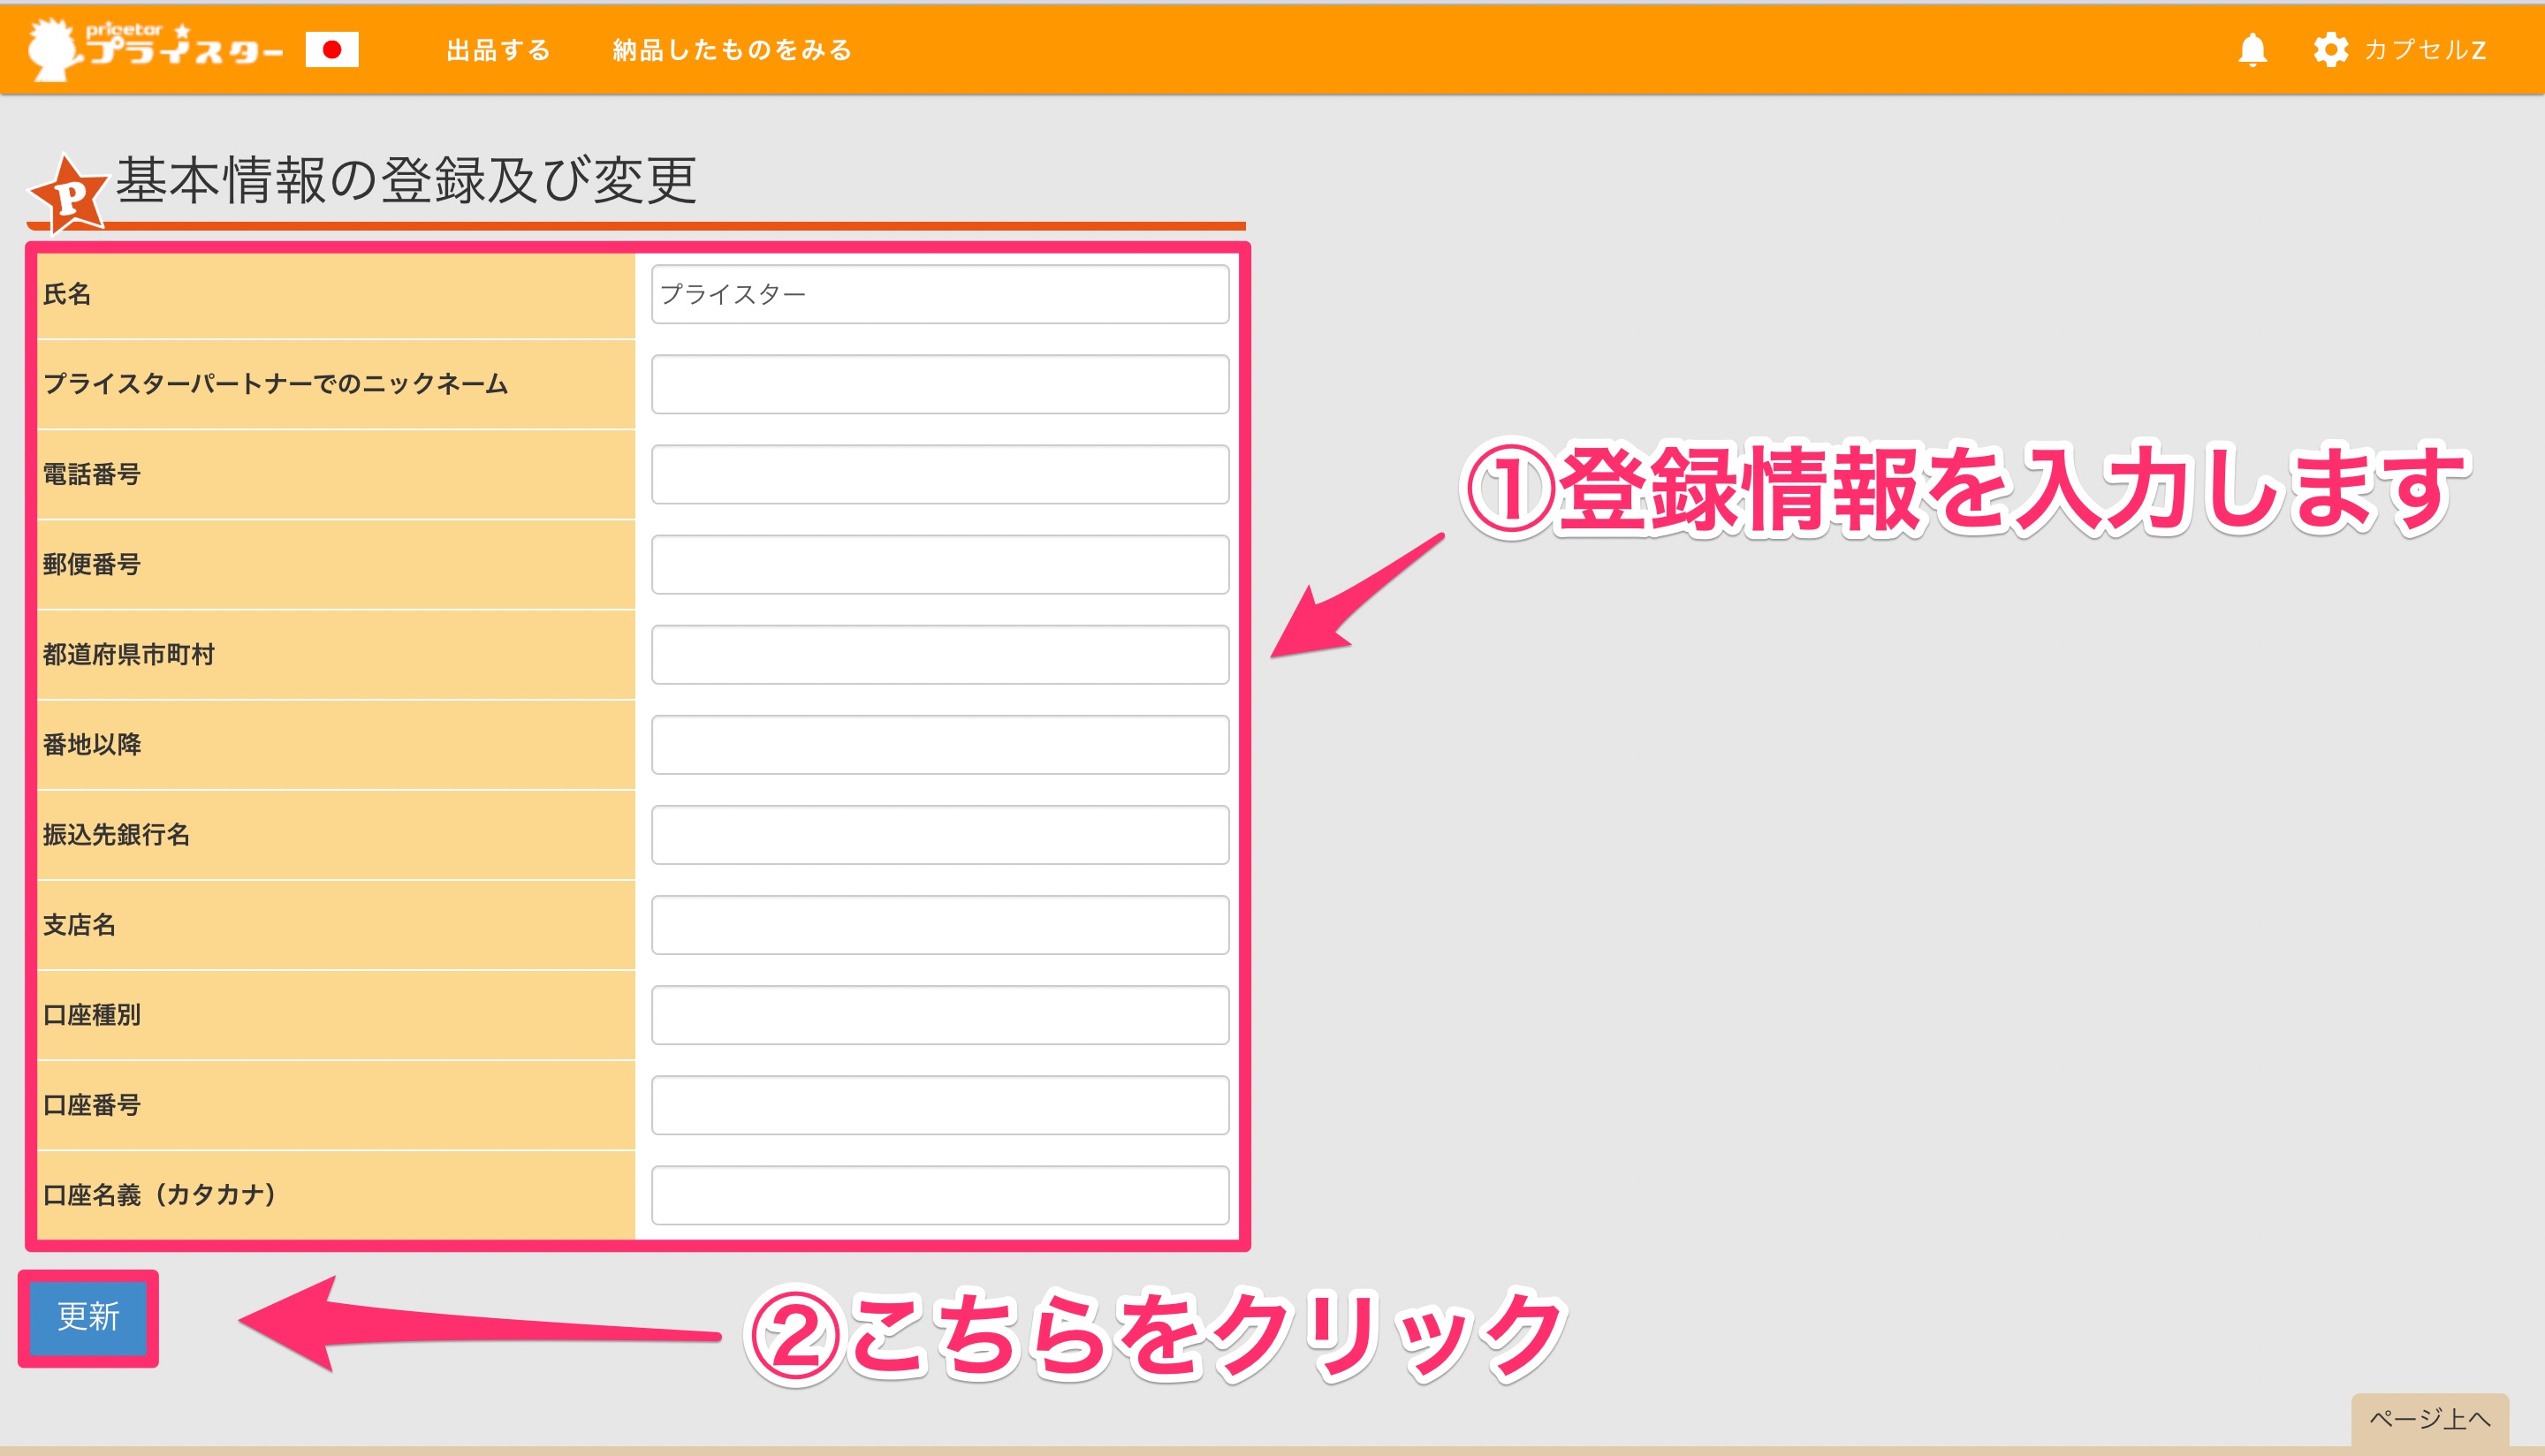This screenshot has width=2545, height=1456.
Task: Focus the 番地以降 input field
Action: [x=940, y=744]
